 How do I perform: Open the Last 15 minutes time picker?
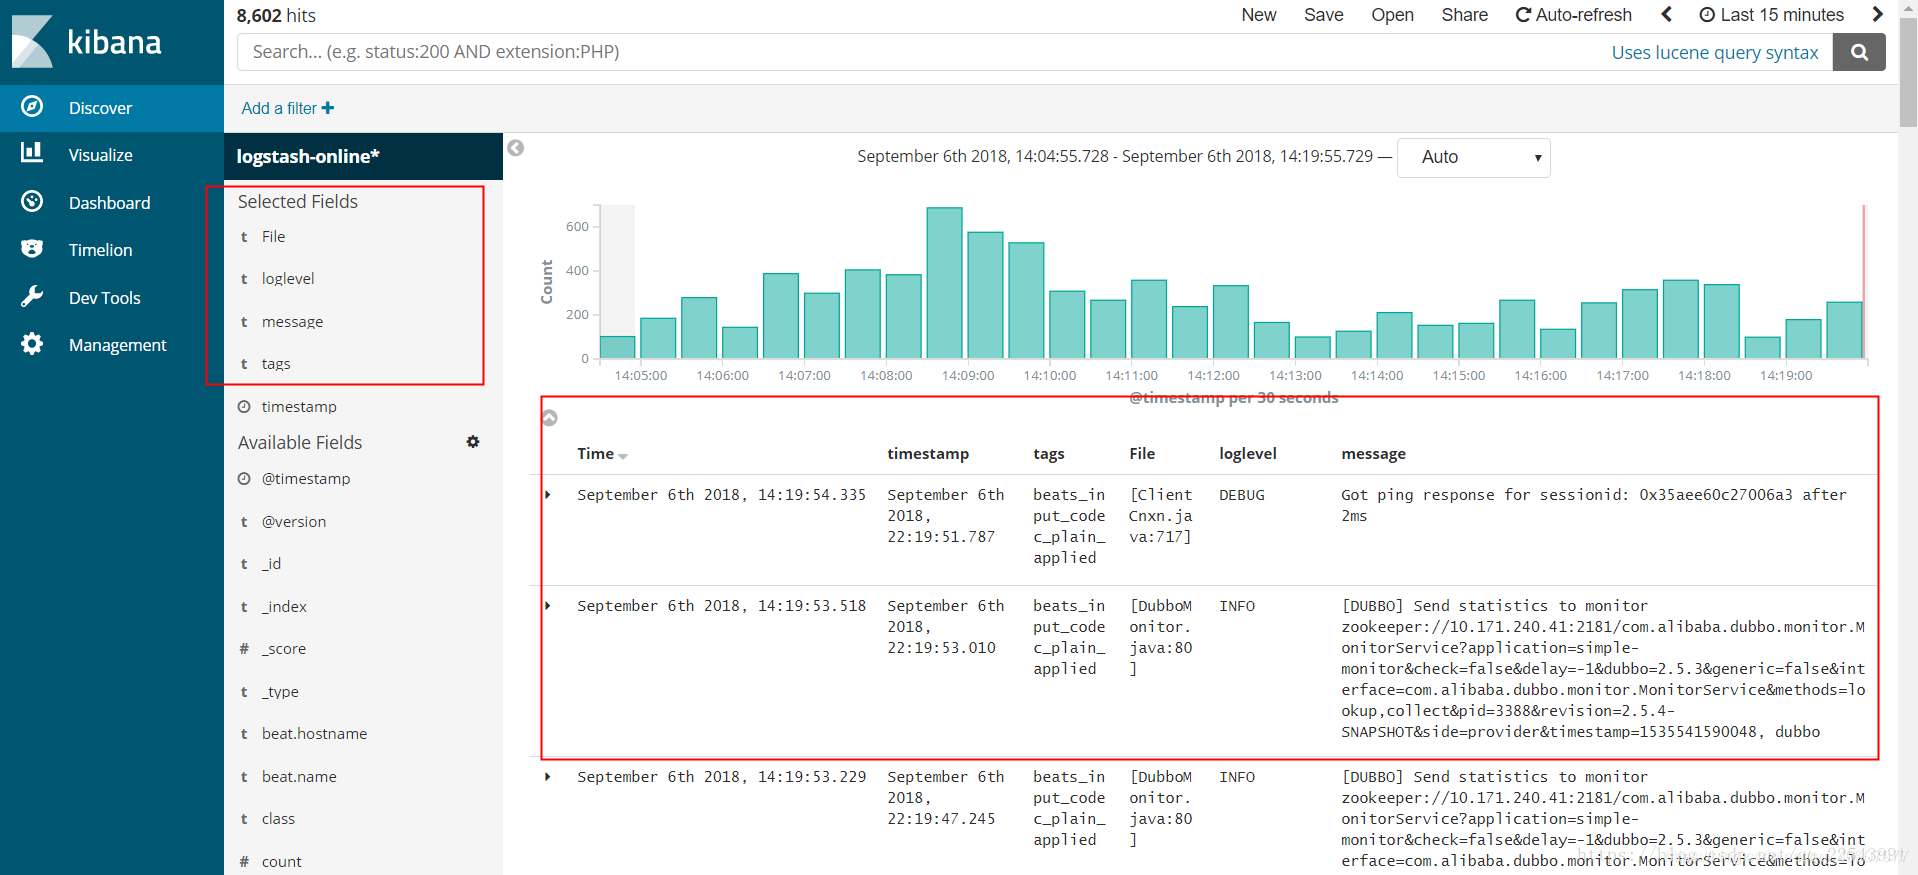point(1771,15)
